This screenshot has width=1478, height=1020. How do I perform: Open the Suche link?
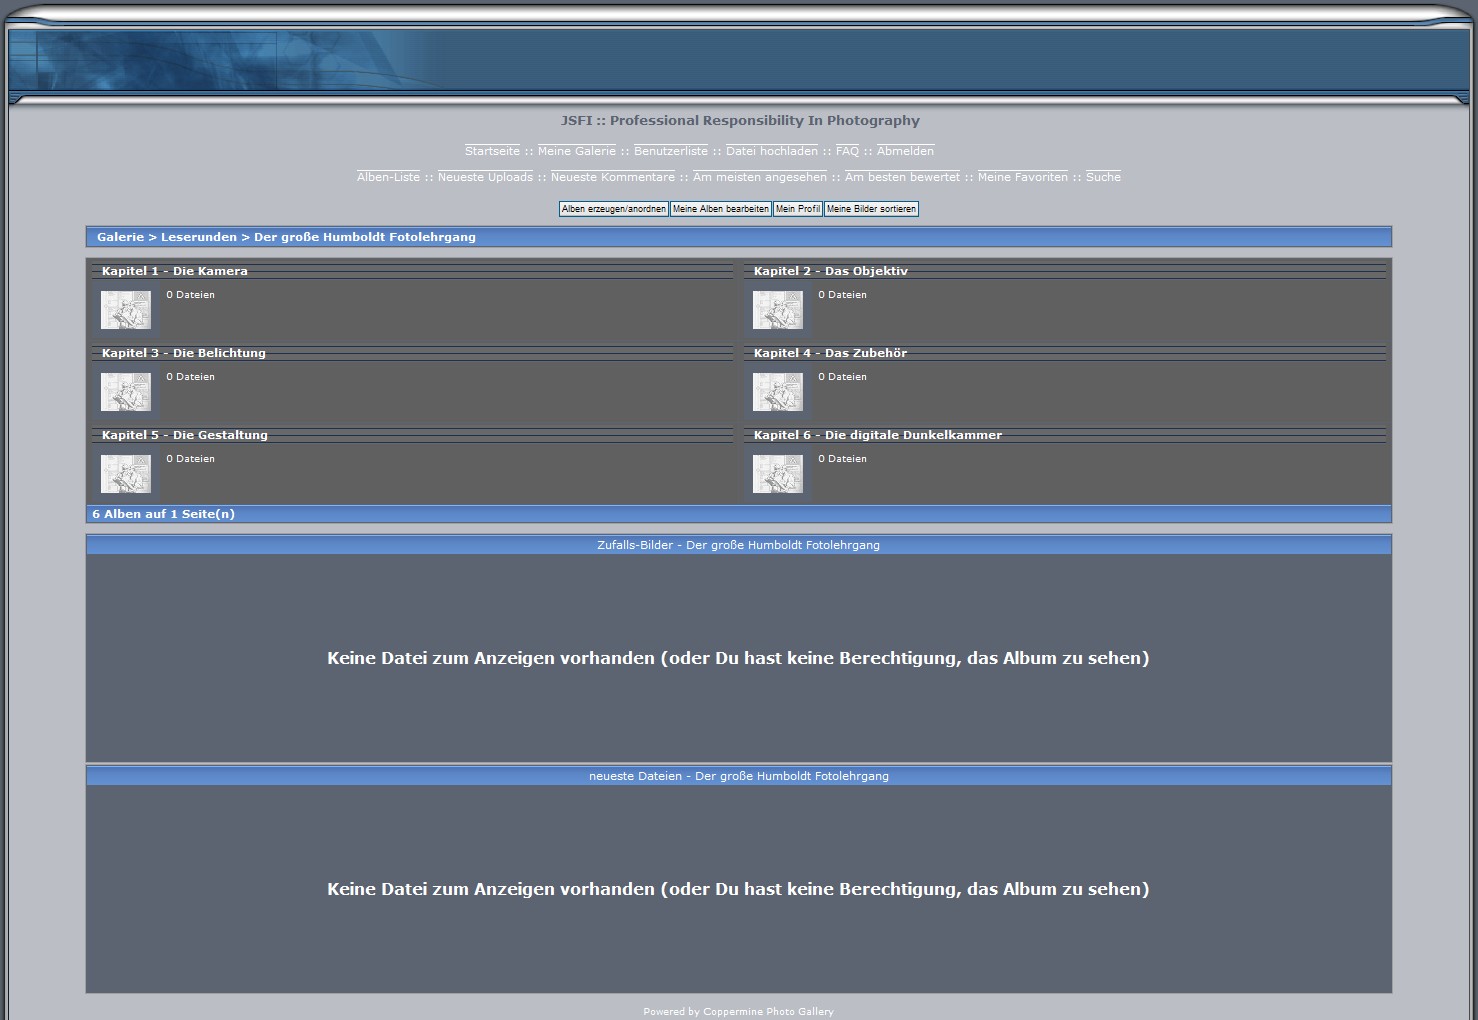[x=1103, y=177]
